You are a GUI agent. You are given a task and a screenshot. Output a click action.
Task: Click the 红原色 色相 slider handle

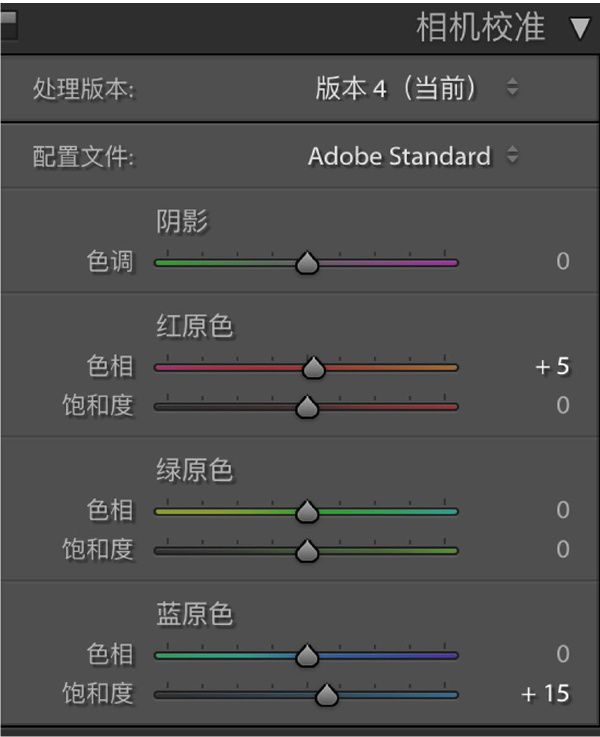coord(314,368)
